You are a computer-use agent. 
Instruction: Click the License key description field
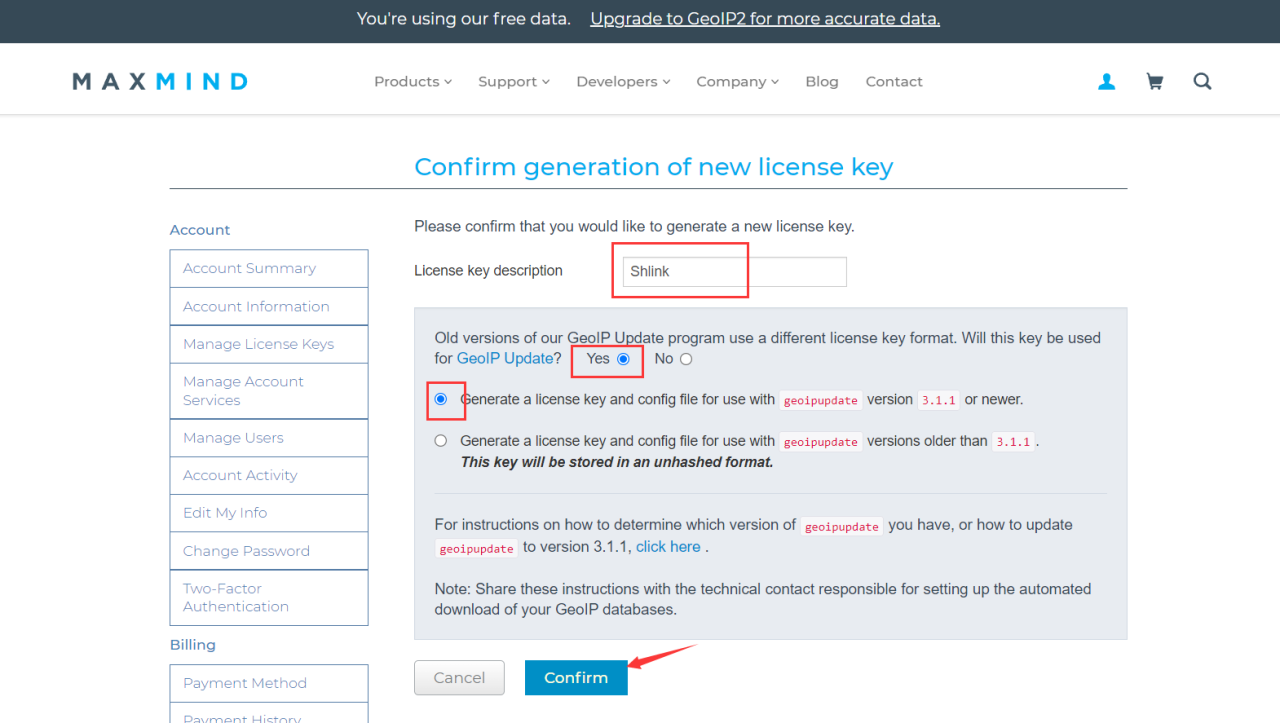(x=734, y=272)
